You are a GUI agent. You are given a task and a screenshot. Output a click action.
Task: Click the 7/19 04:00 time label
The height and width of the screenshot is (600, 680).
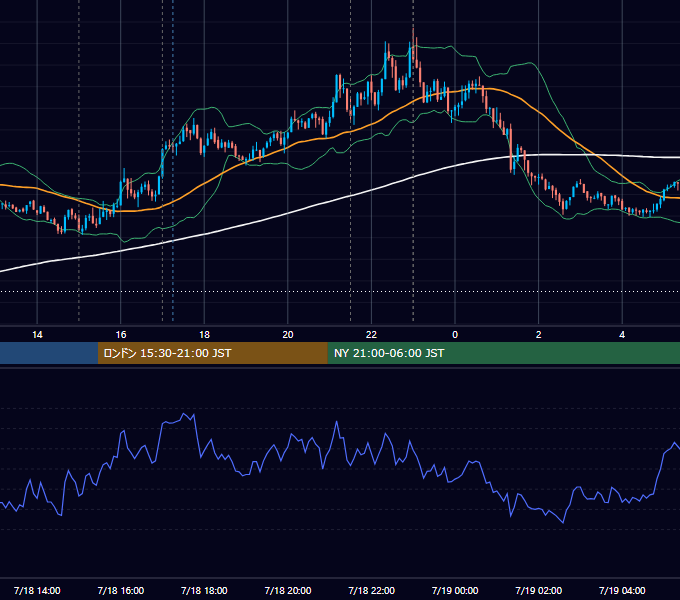point(622,590)
